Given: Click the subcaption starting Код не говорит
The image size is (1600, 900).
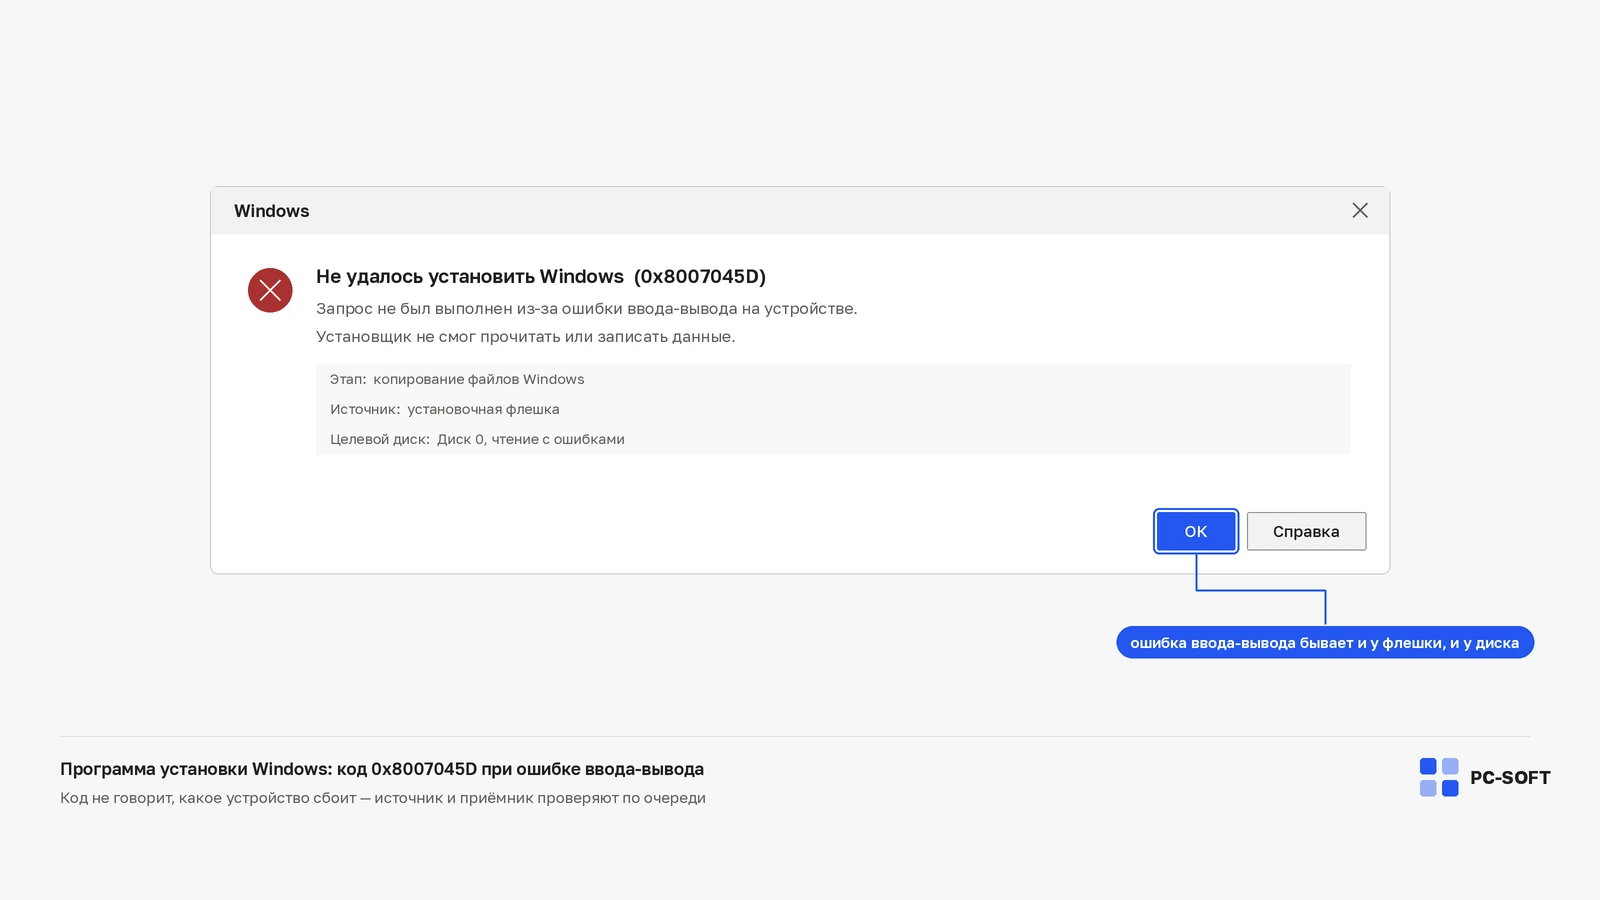Looking at the screenshot, I should 383,798.
